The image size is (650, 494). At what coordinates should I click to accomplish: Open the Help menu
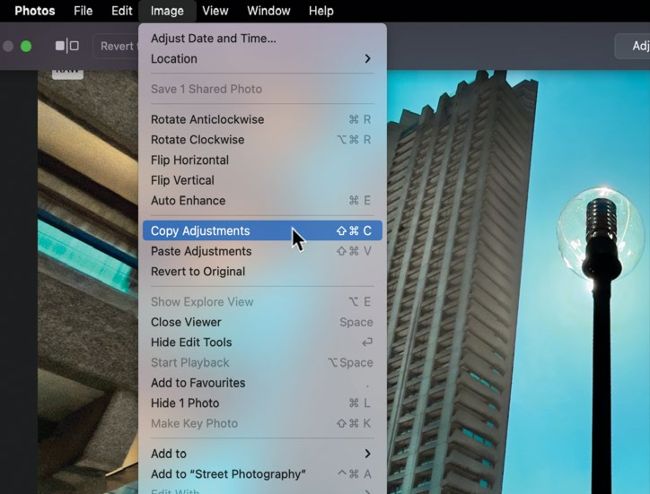(321, 11)
